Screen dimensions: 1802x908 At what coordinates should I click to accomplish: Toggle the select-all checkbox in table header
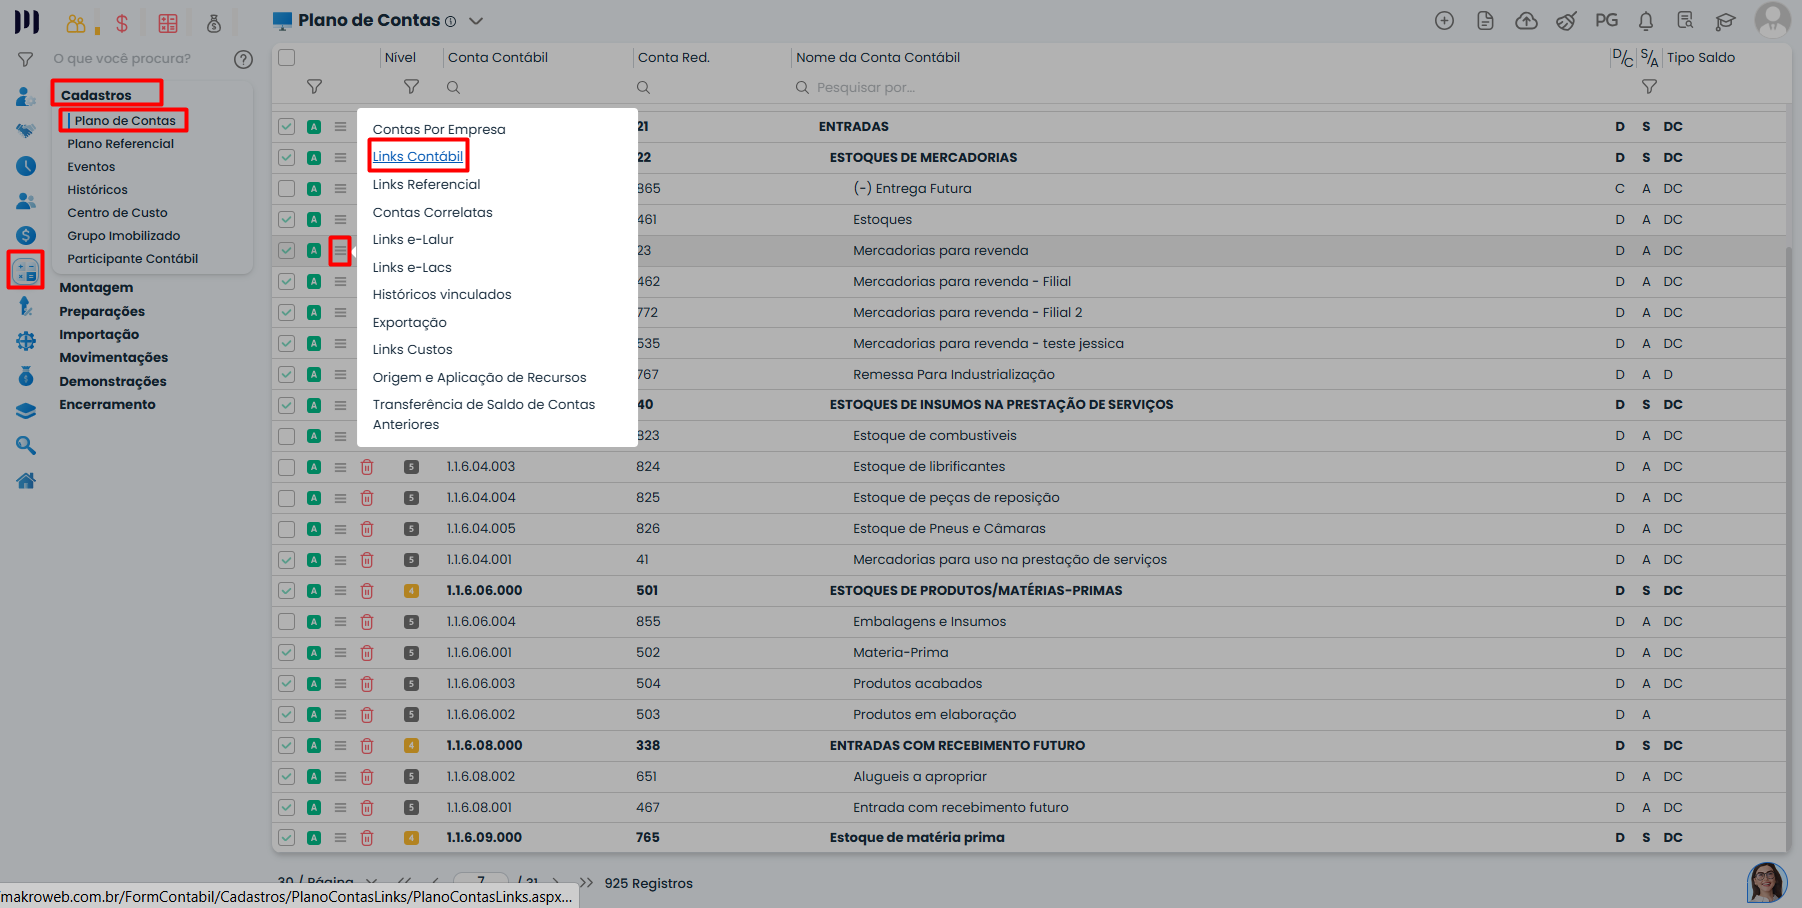pos(287,58)
